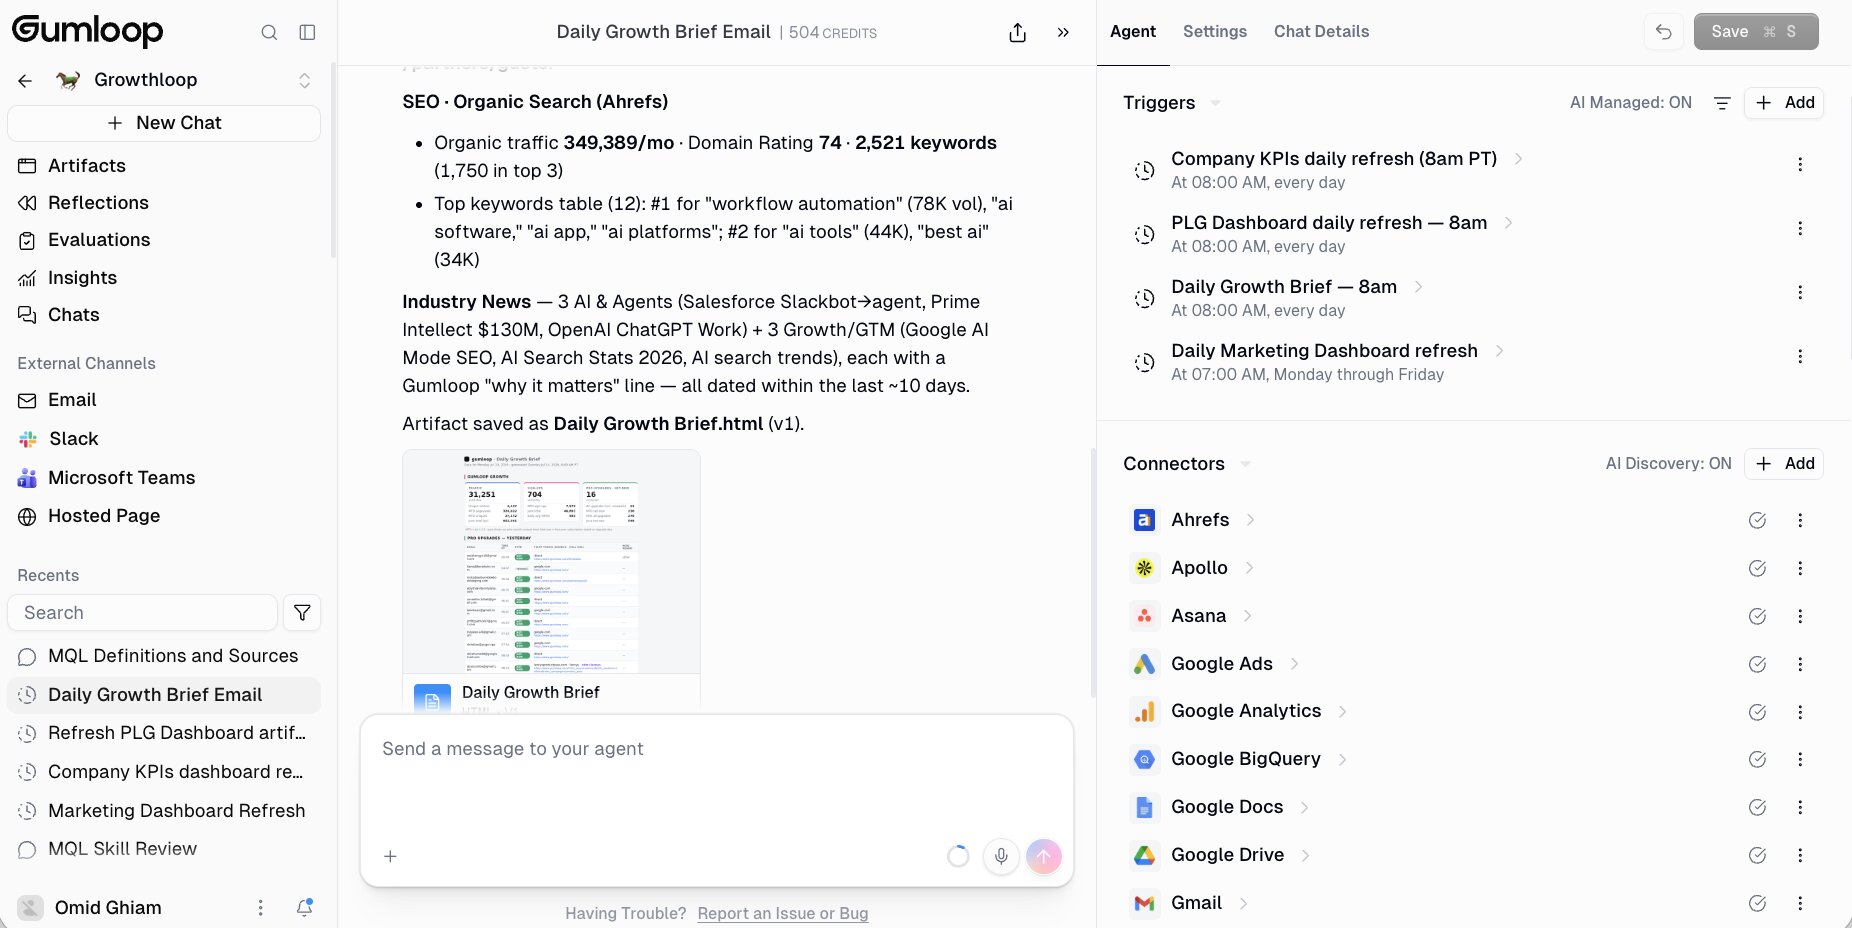1852x928 pixels.
Task: Add a new trigger
Action: 1784,103
